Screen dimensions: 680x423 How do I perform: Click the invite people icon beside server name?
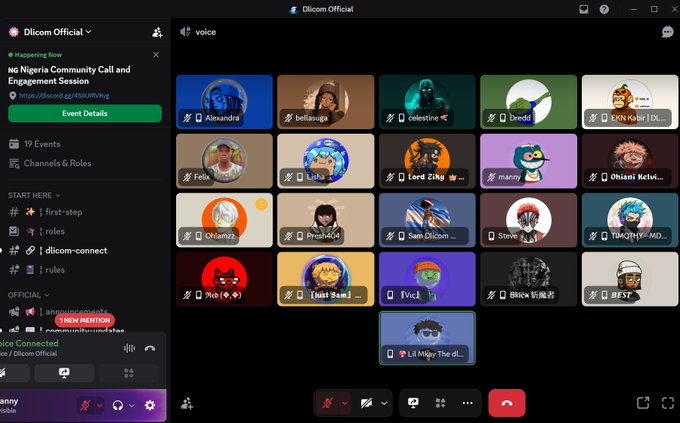click(x=157, y=32)
